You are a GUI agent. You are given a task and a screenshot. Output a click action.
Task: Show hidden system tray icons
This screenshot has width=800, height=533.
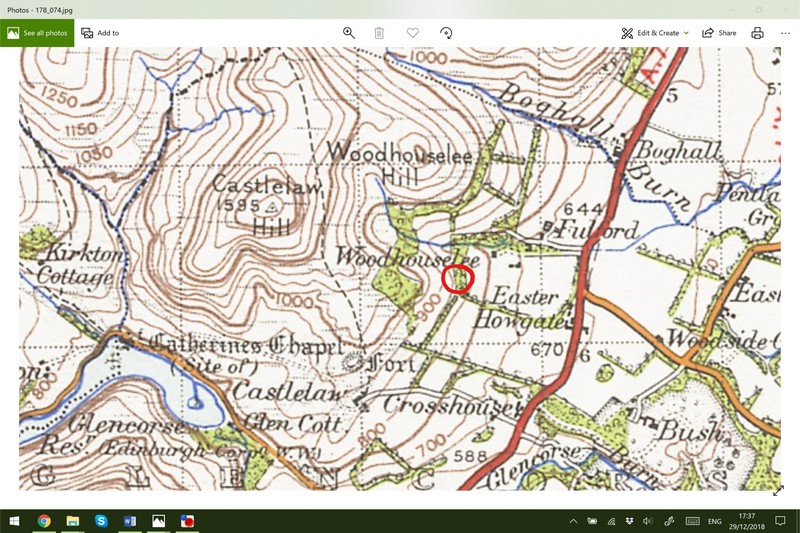(x=573, y=521)
